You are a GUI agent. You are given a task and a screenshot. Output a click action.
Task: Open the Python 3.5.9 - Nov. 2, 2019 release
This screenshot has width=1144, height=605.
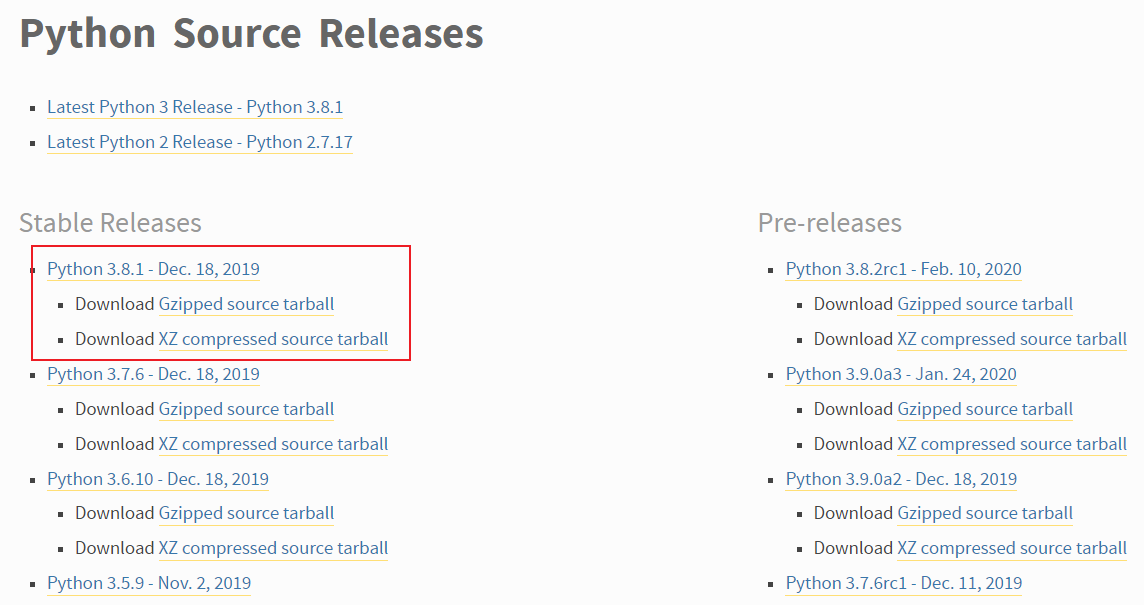tap(149, 583)
